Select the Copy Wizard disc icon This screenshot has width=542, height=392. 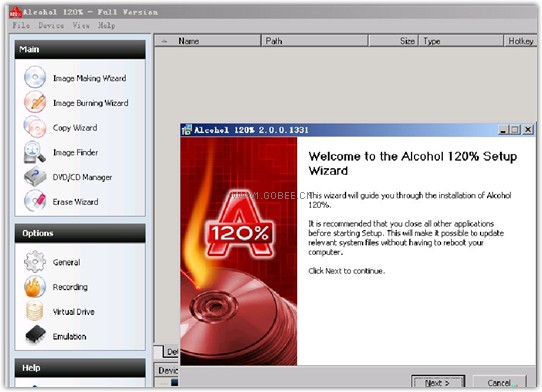[x=35, y=127]
